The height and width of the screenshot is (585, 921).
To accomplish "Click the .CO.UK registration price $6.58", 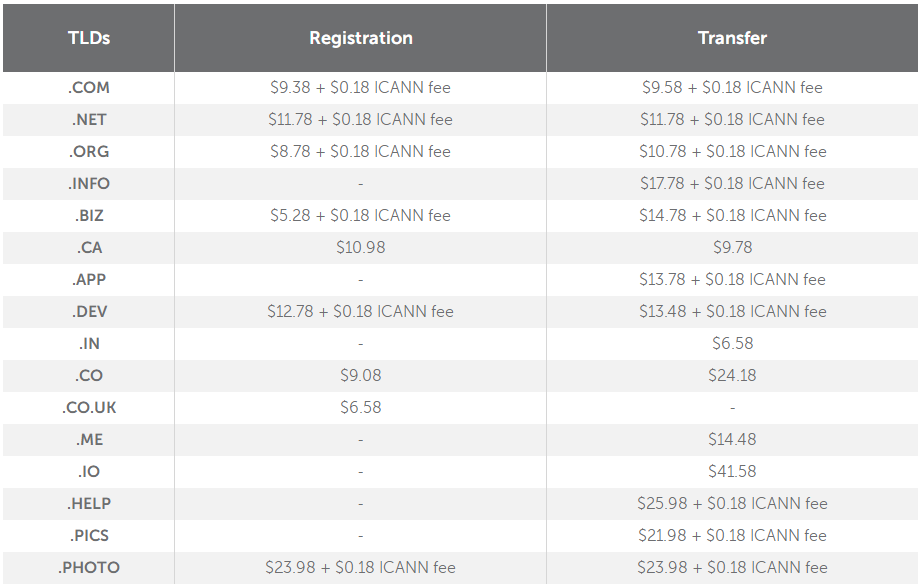I will click(360, 407).
